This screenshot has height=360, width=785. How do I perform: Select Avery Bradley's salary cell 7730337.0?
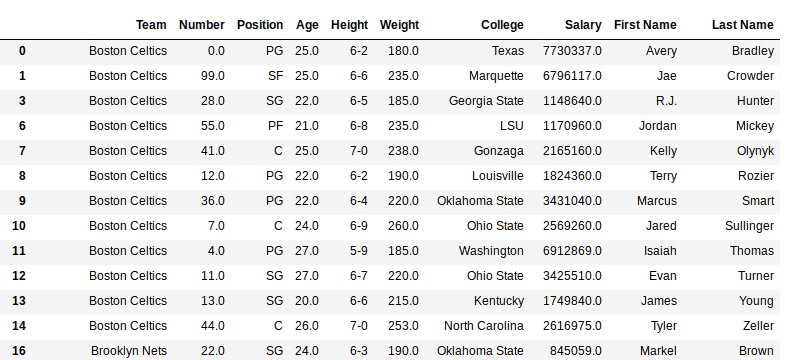pos(572,51)
